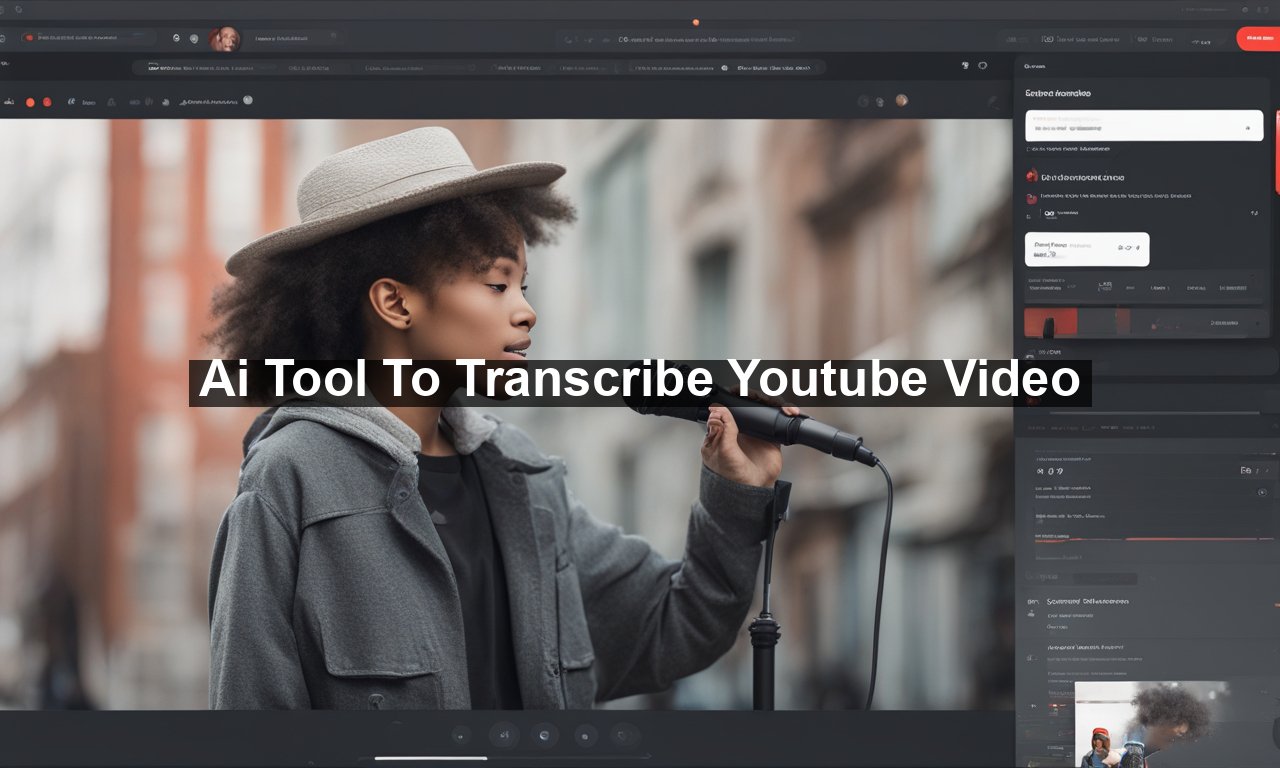Select the small white card in the right panel
Image resolution: width=1280 pixels, height=768 pixels.
pyautogui.click(x=1087, y=249)
